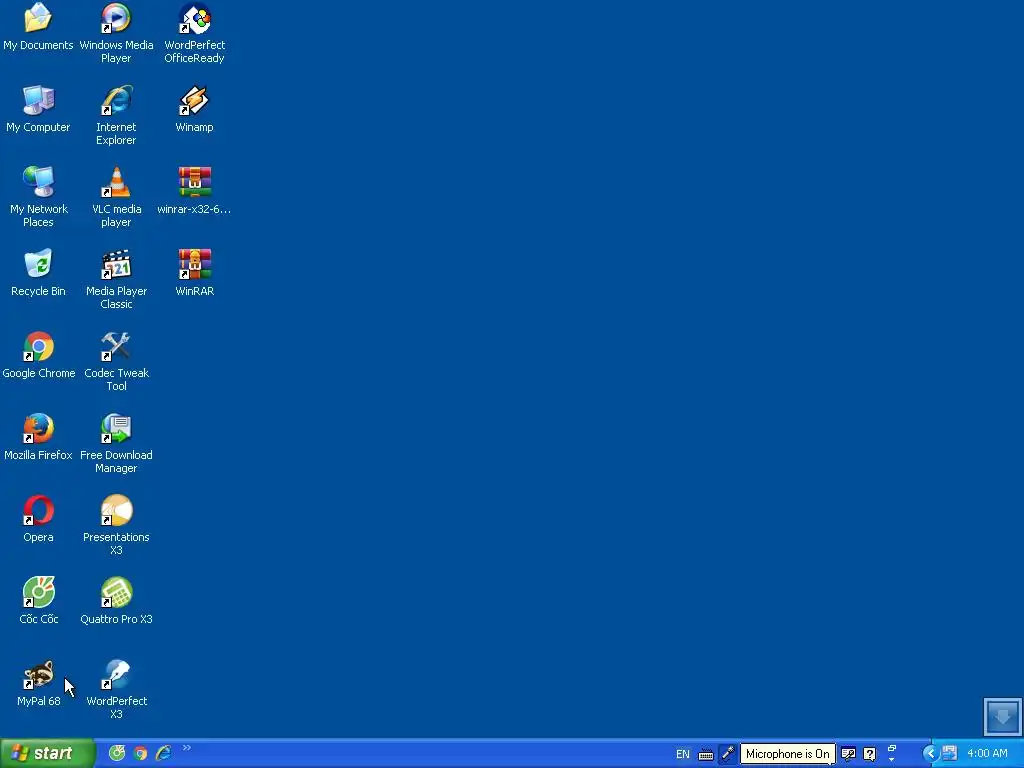
Task: Click the 4:00 AM taskbar clock
Action: (987, 754)
